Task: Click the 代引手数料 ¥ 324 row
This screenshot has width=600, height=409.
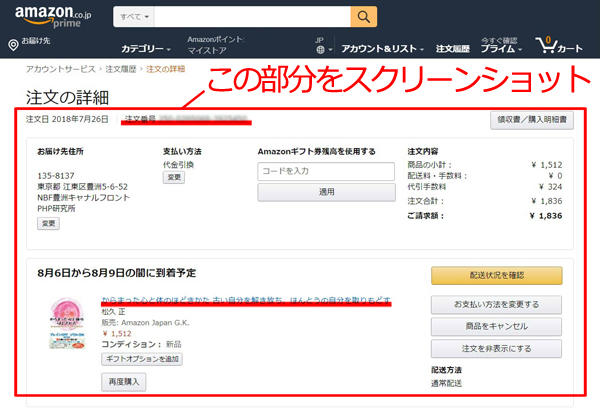Action: 485,187
